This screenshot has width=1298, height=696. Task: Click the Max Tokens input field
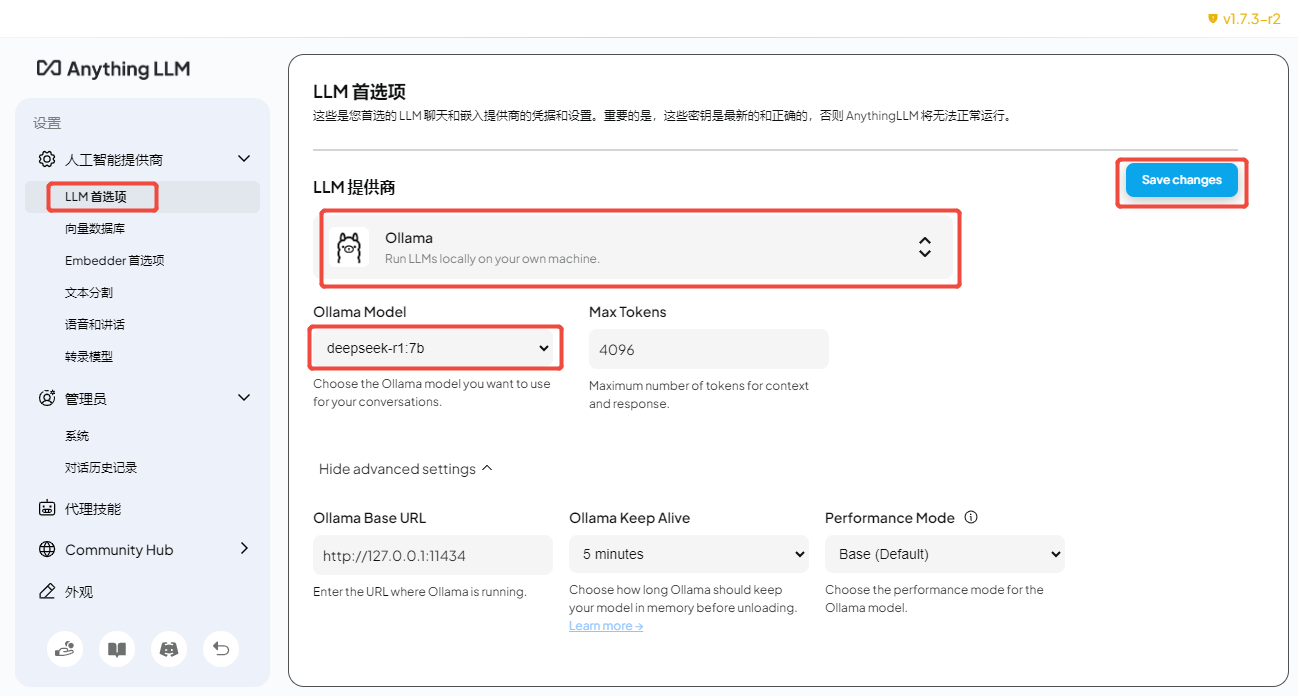(709, 349)
